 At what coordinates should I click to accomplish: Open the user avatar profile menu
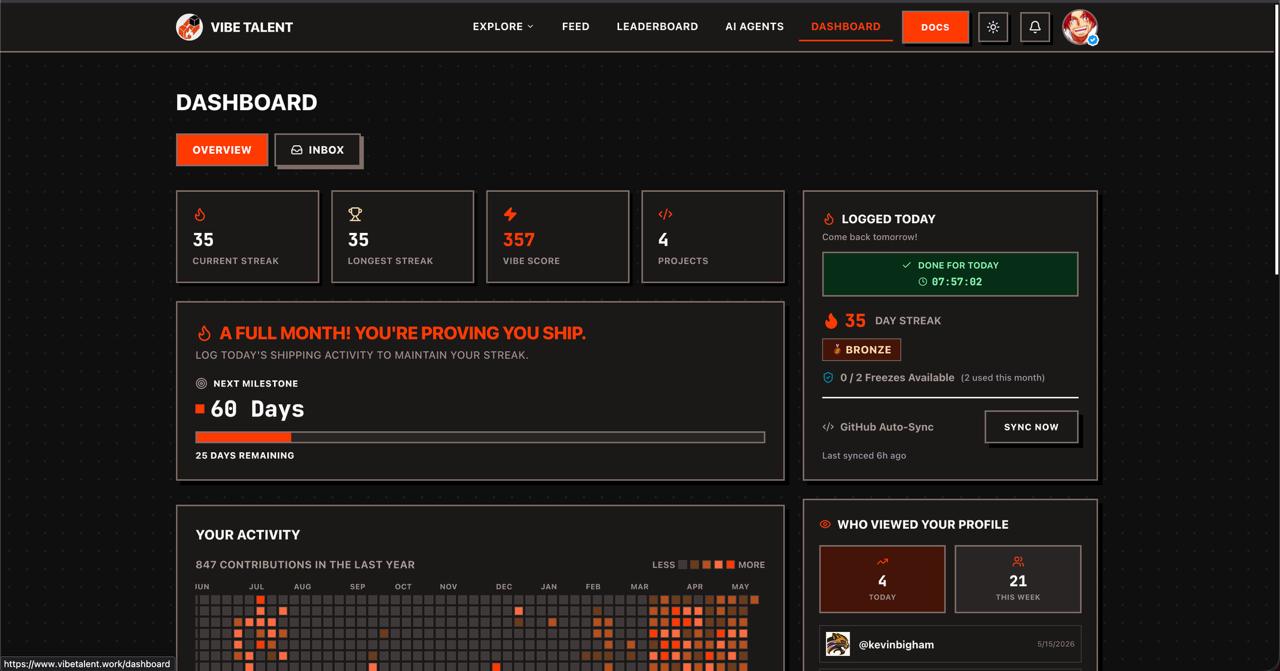tap(1080, 27)
